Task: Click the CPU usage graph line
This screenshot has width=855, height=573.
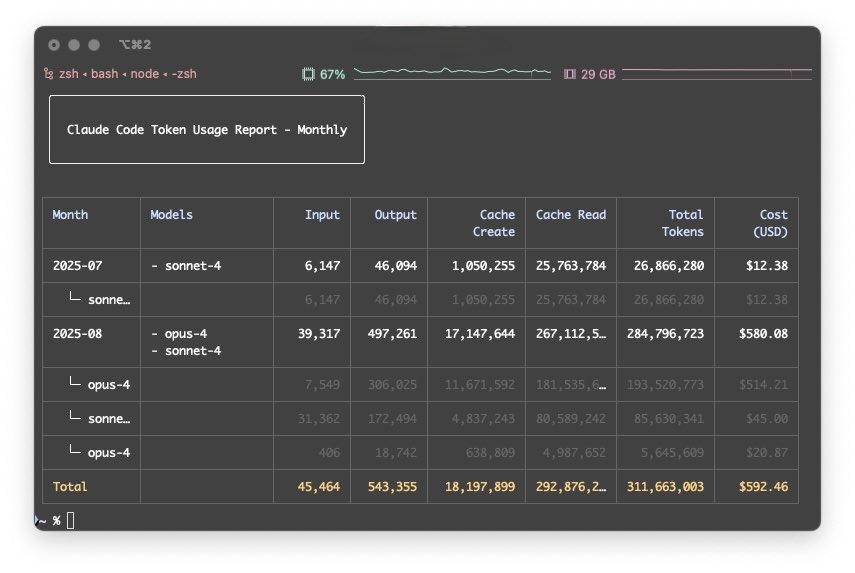Action: point(452,73)
